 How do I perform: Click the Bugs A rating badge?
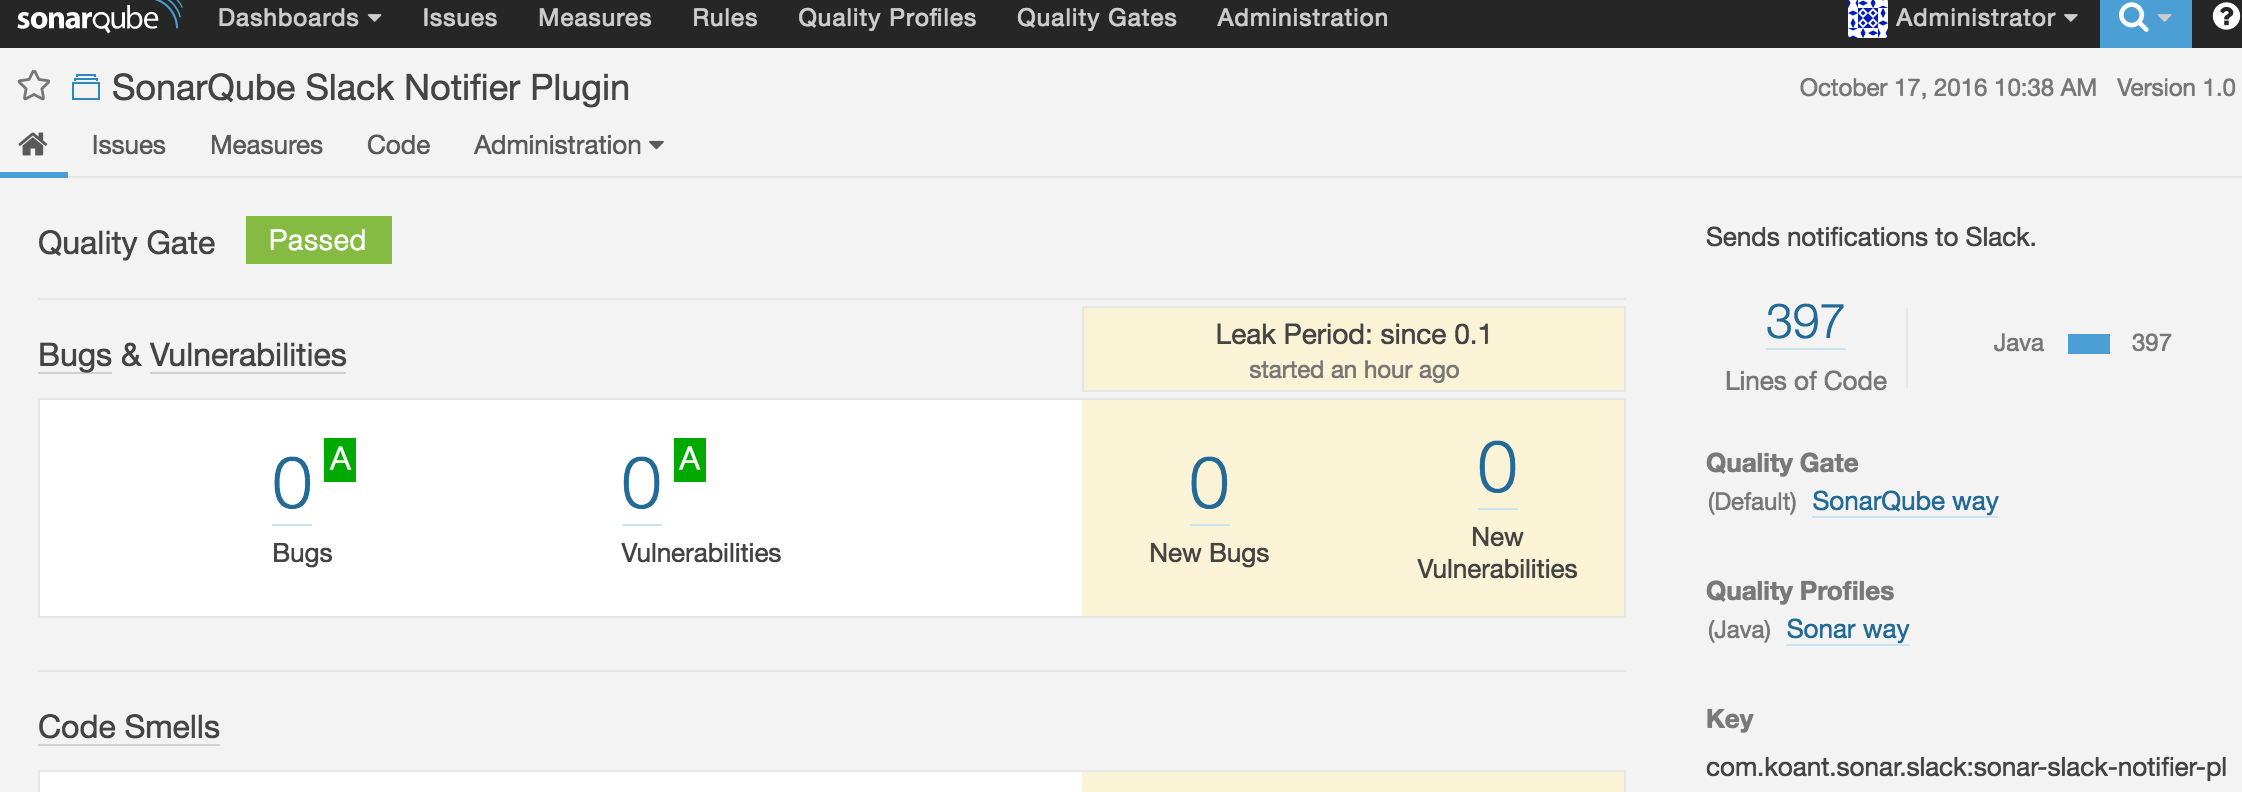coord(340,460)
